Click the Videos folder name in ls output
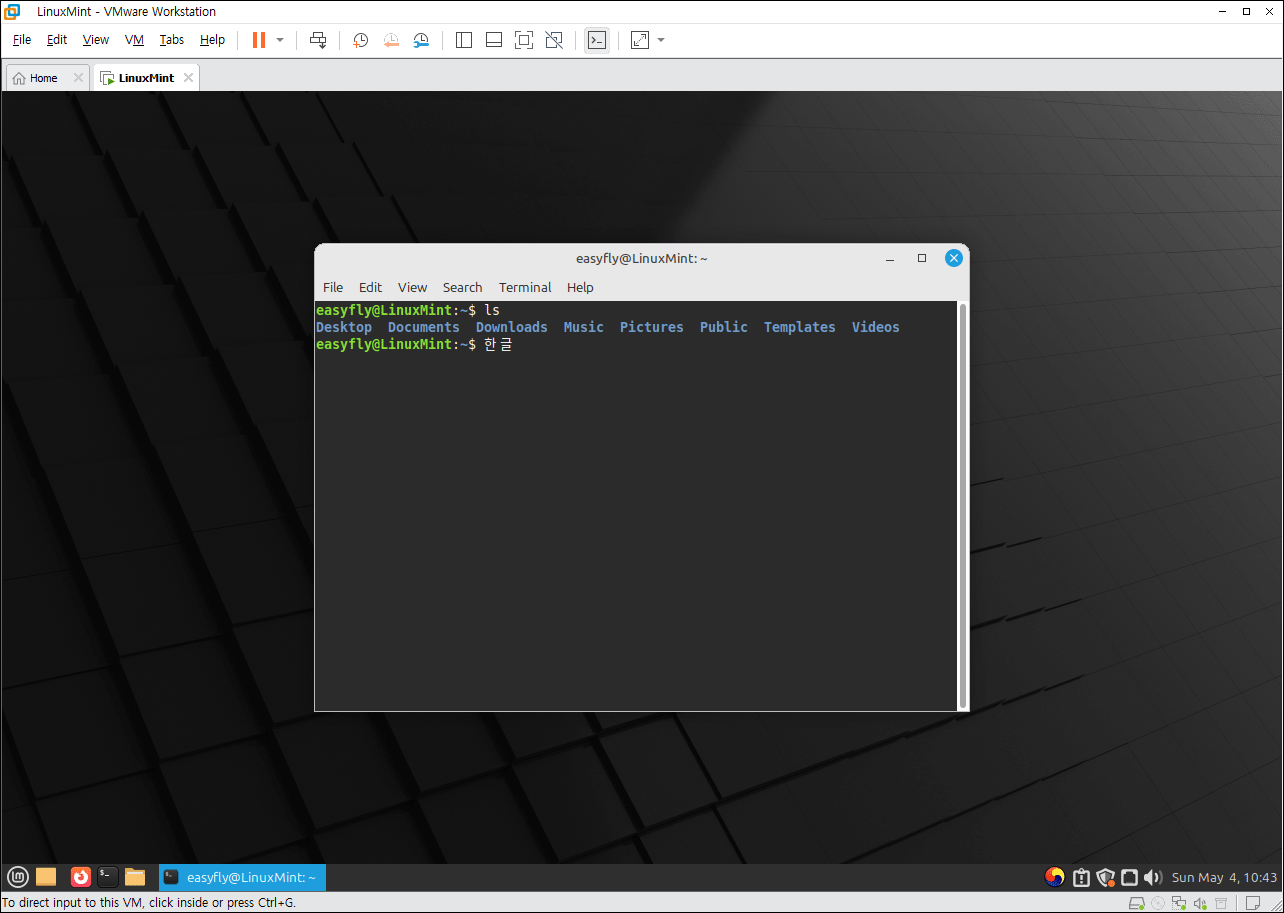The height and width of the screenshot is (913, 1284). point(876,327)
